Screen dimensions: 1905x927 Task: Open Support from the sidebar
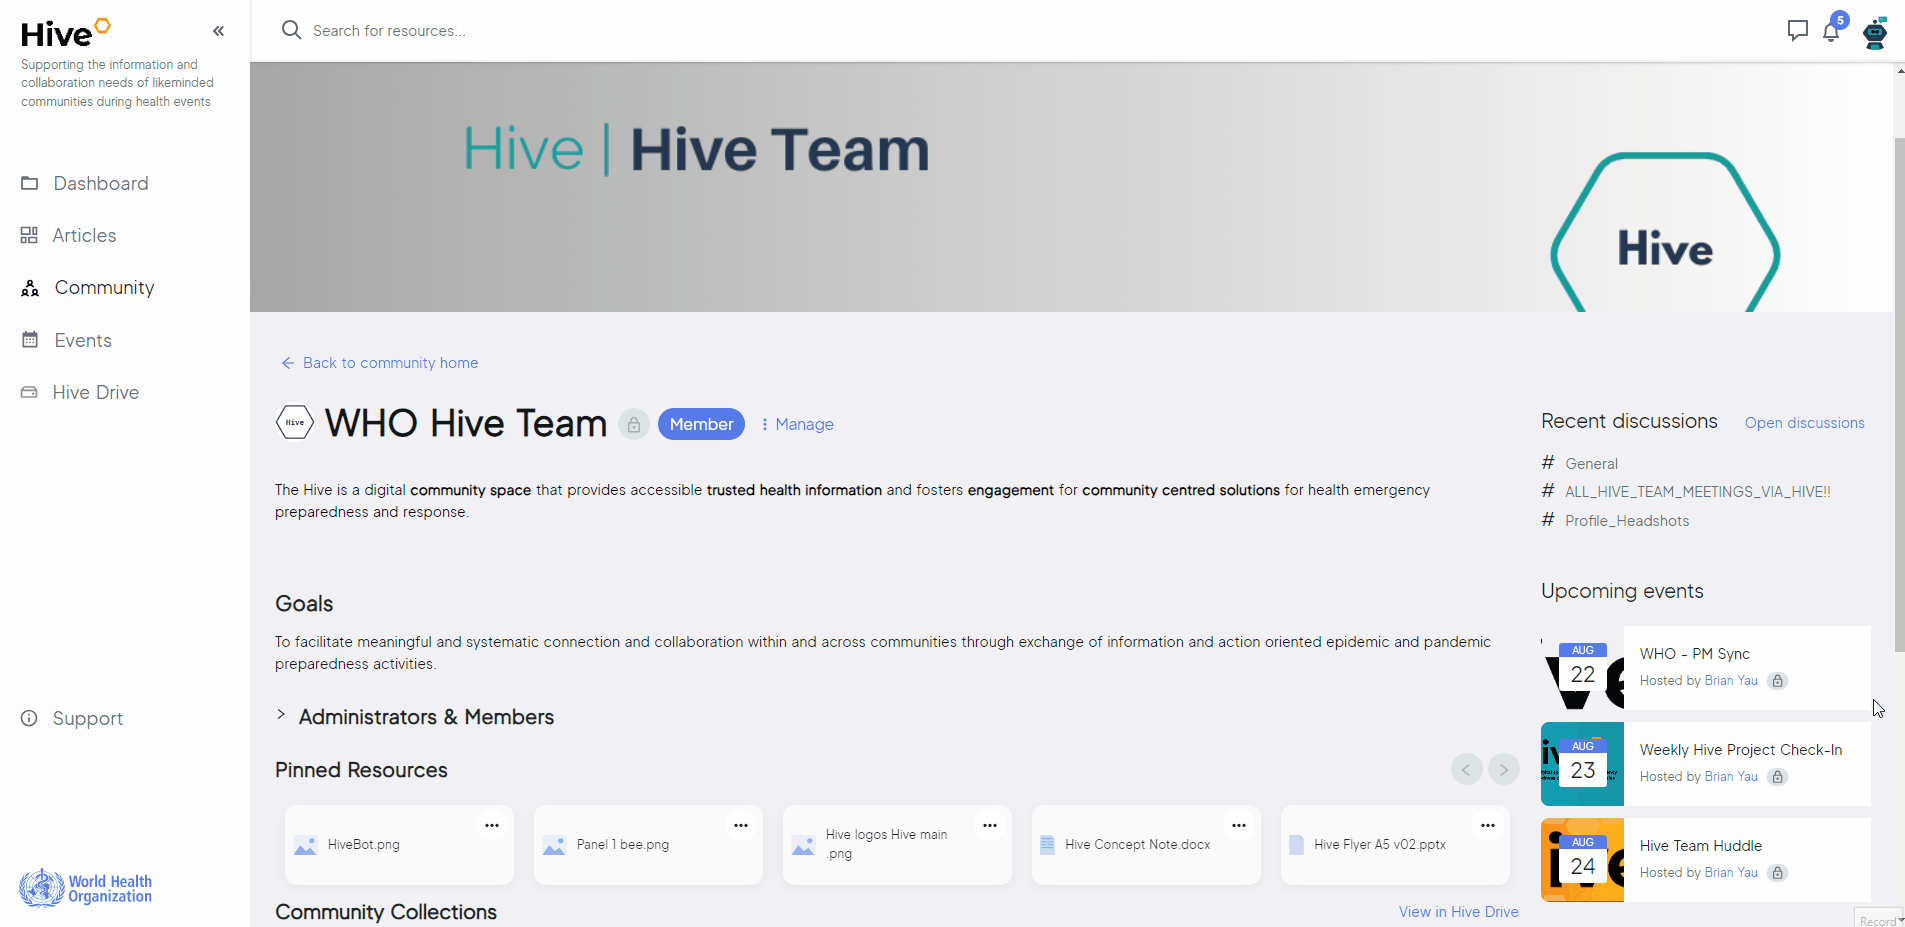point(87,718)
